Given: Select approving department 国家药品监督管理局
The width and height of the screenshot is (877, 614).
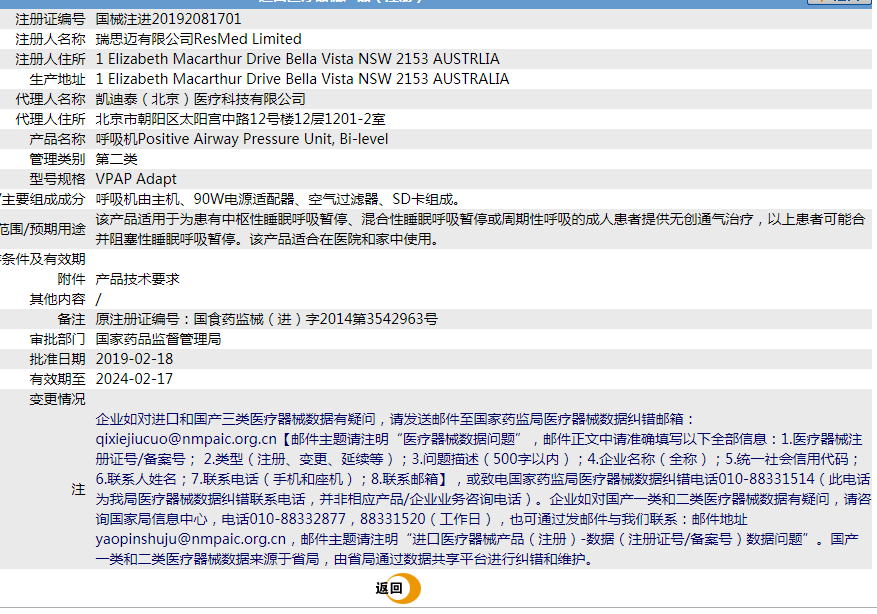Looking at the screenshot, I should point(158,339).
